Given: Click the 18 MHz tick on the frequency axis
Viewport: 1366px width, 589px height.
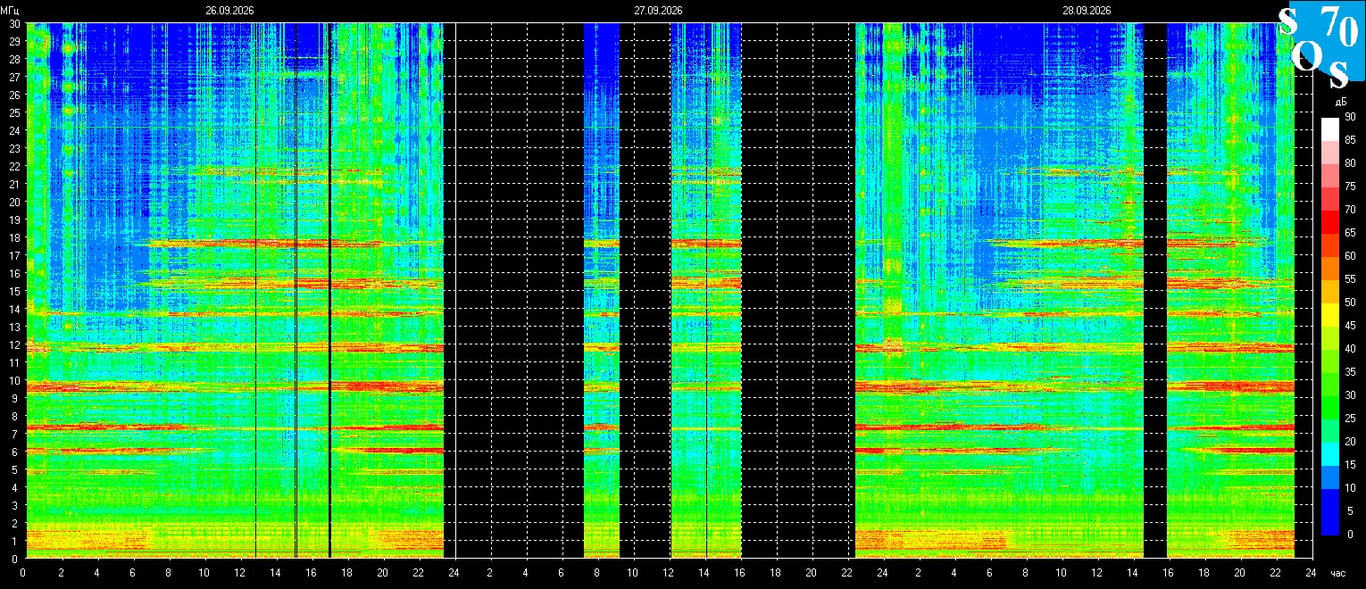Looking at the screenshot, I should [x=14, y=237].
